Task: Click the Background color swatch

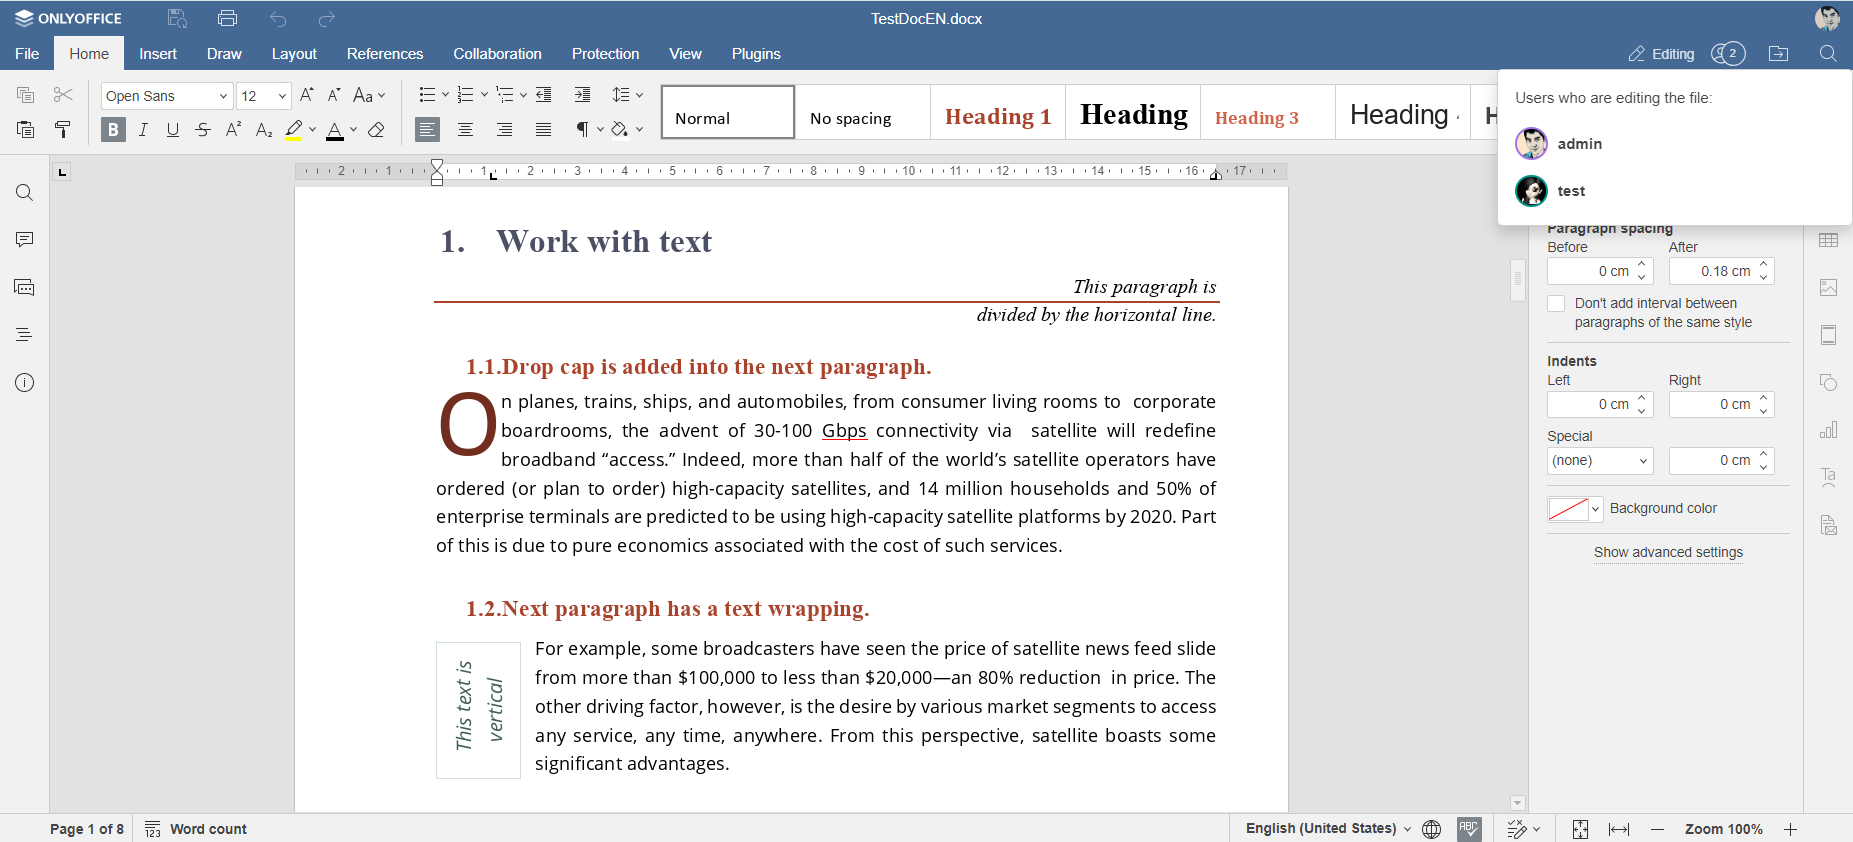Action: (x=1567, y=509)
